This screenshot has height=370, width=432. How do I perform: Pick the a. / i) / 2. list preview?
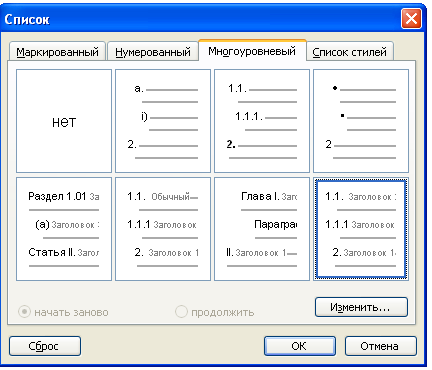(x=163, y=121)
